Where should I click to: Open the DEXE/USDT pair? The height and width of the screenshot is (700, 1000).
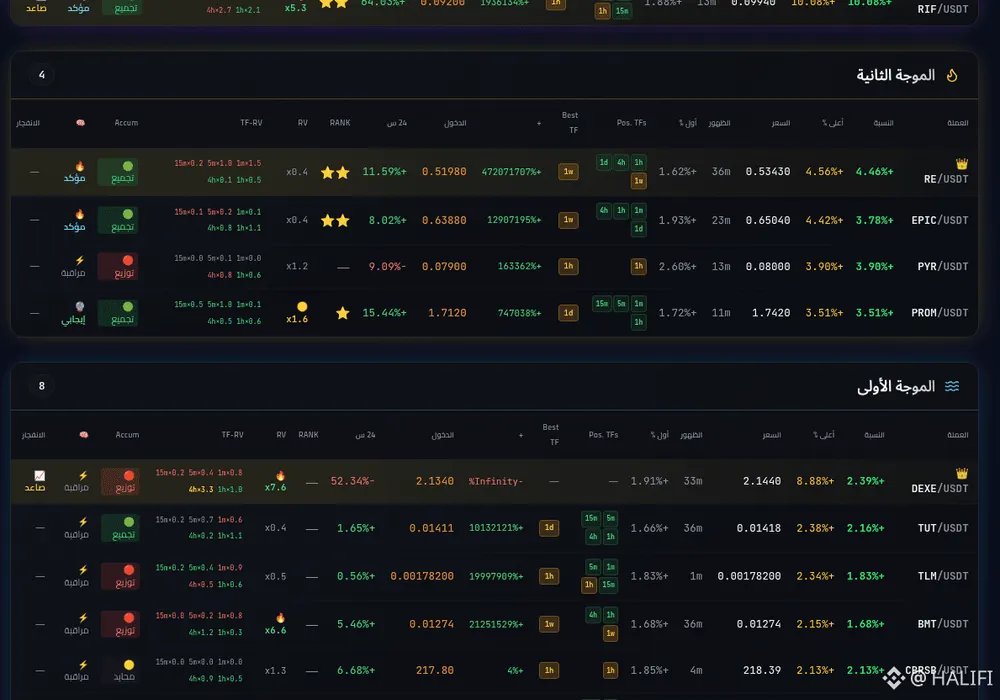pos(939,488)
